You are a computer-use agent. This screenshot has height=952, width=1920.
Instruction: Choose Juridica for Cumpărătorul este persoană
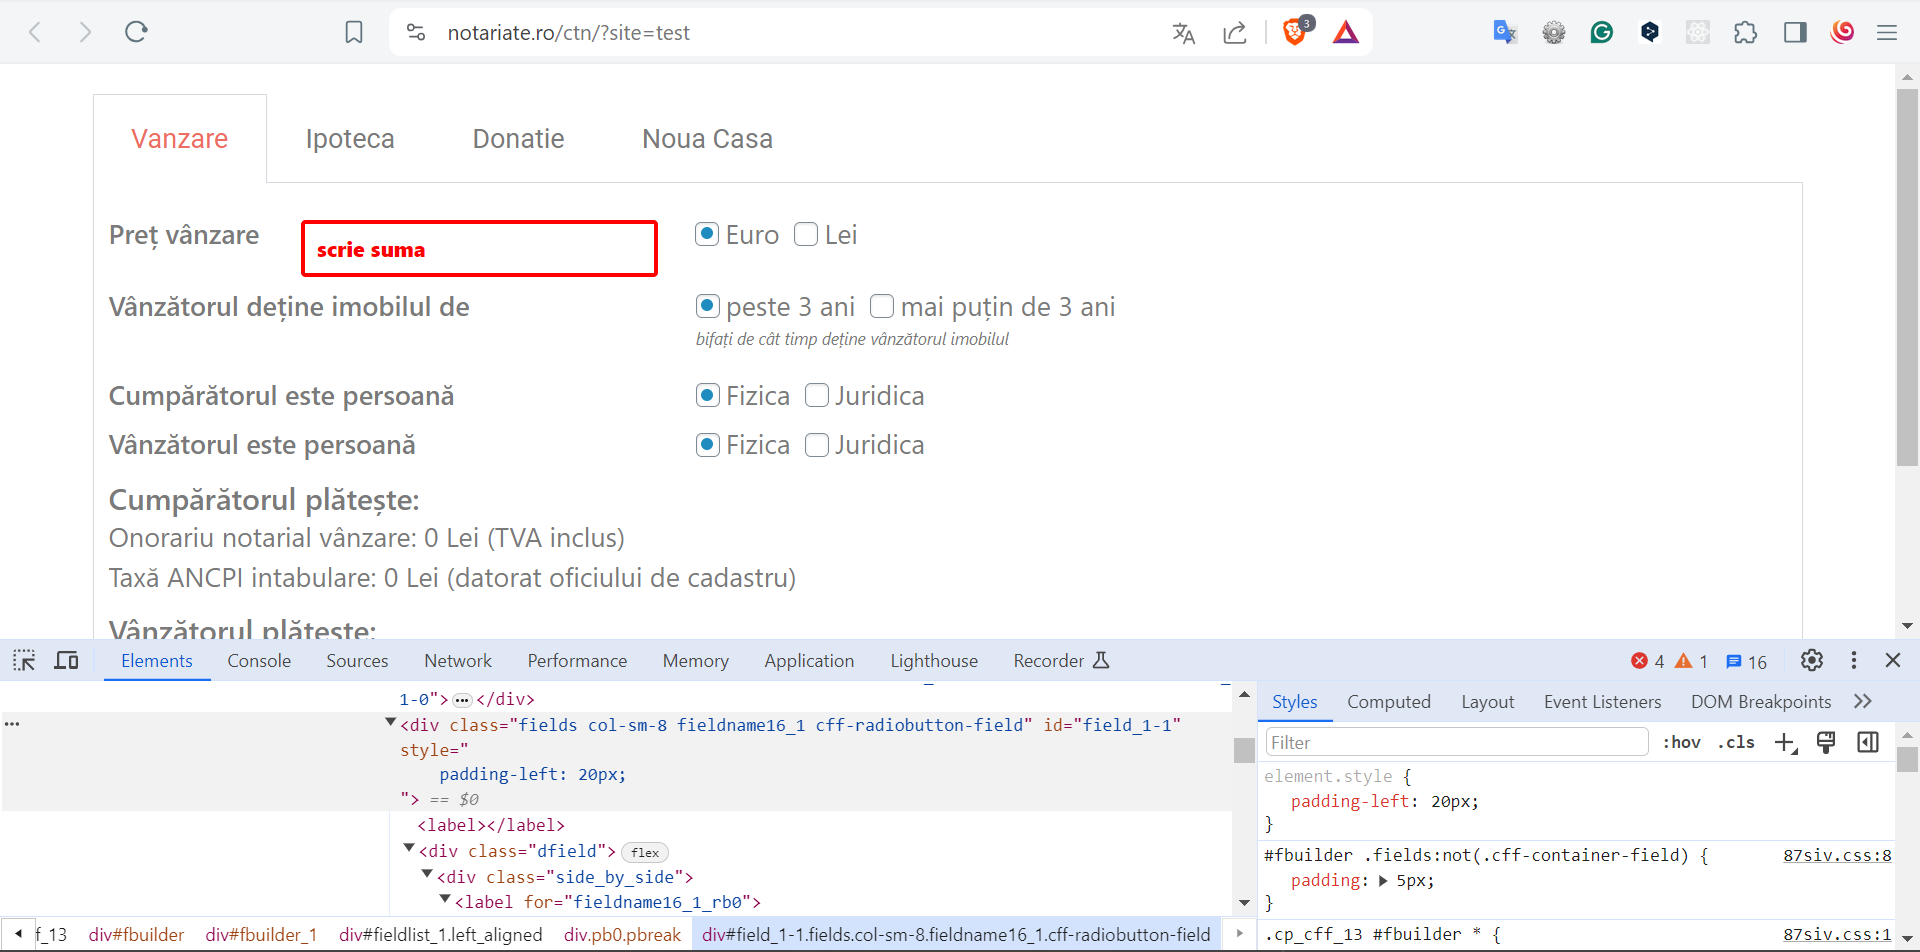pos(817,396)
